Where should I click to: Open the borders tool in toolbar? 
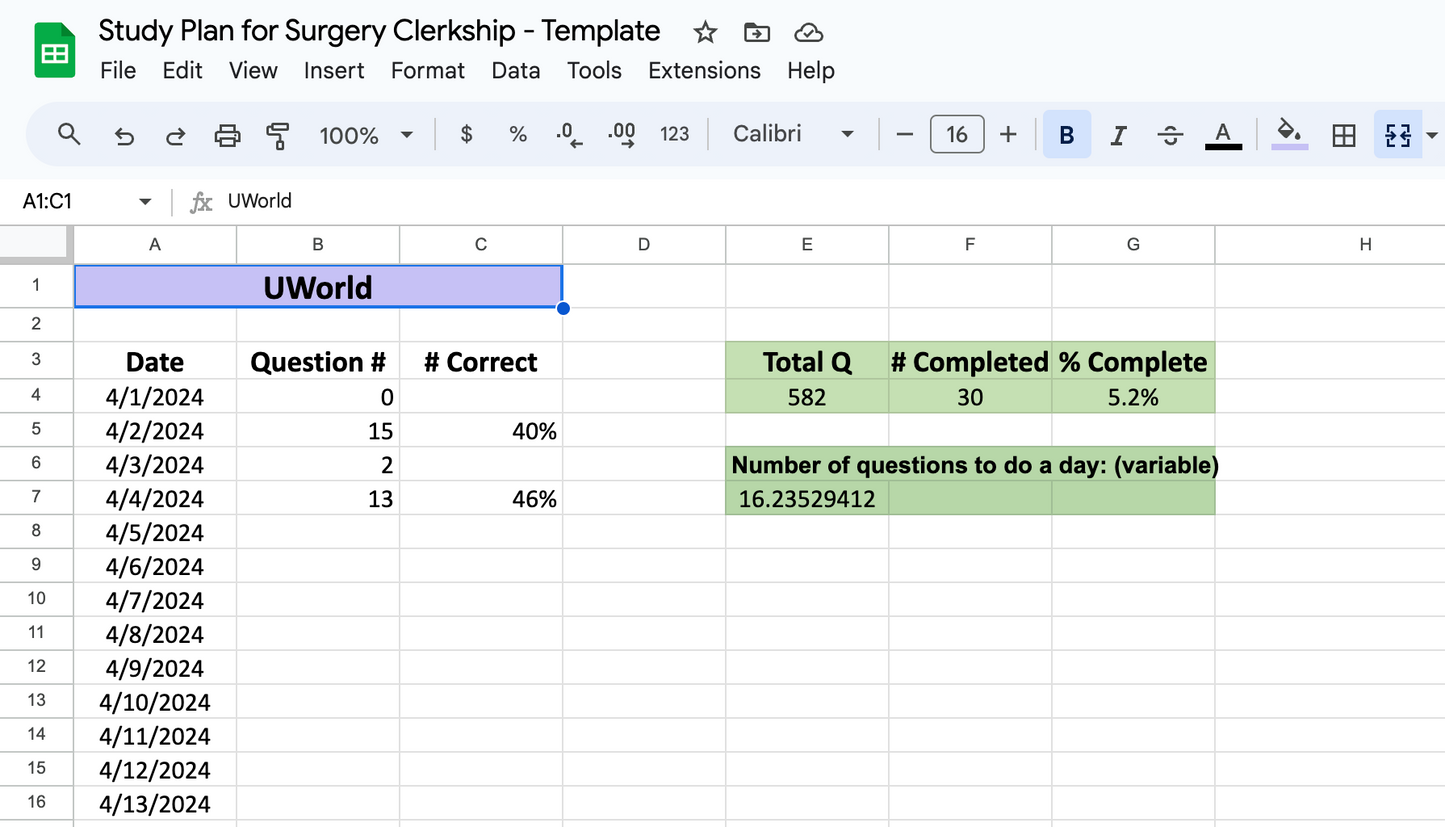[x=1344, y=134]
